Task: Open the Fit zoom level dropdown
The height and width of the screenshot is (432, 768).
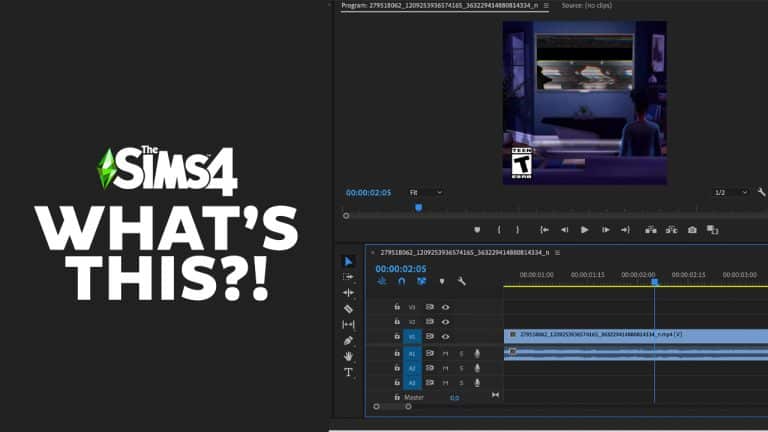Action: point(426,192)
